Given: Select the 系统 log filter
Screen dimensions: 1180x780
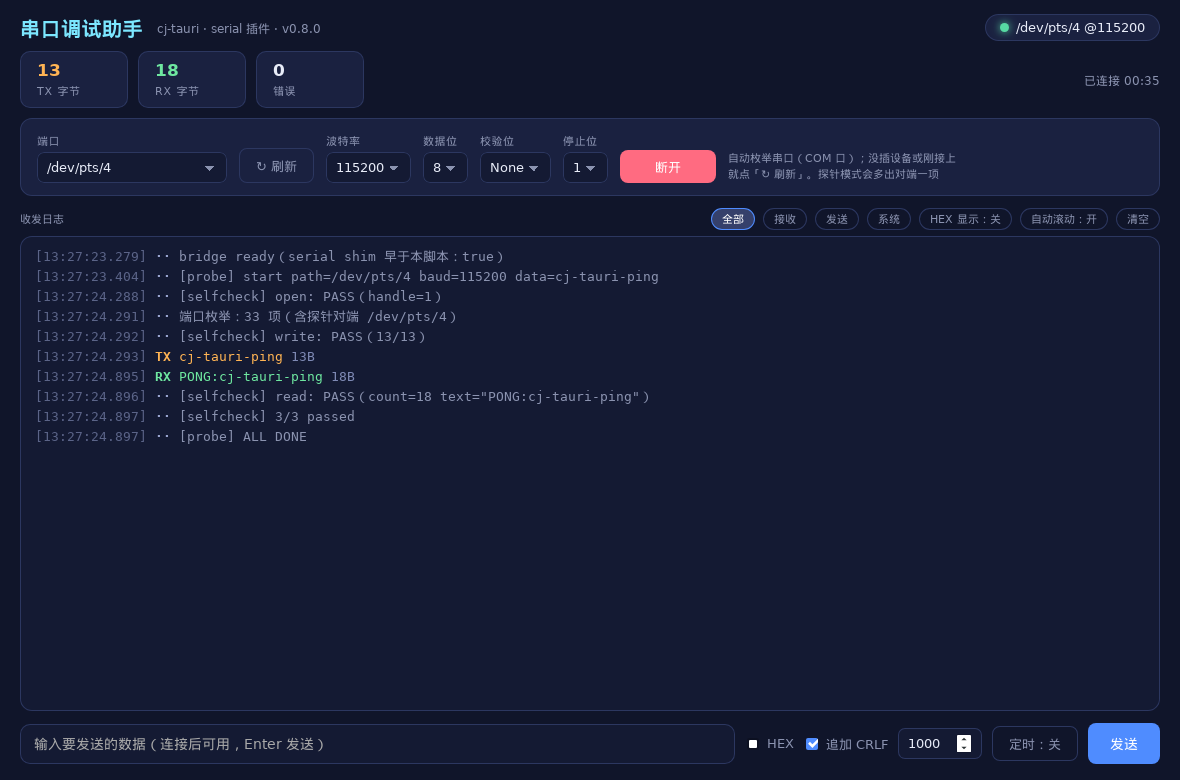Looking at the screenshot, I should tap(889, 219).
